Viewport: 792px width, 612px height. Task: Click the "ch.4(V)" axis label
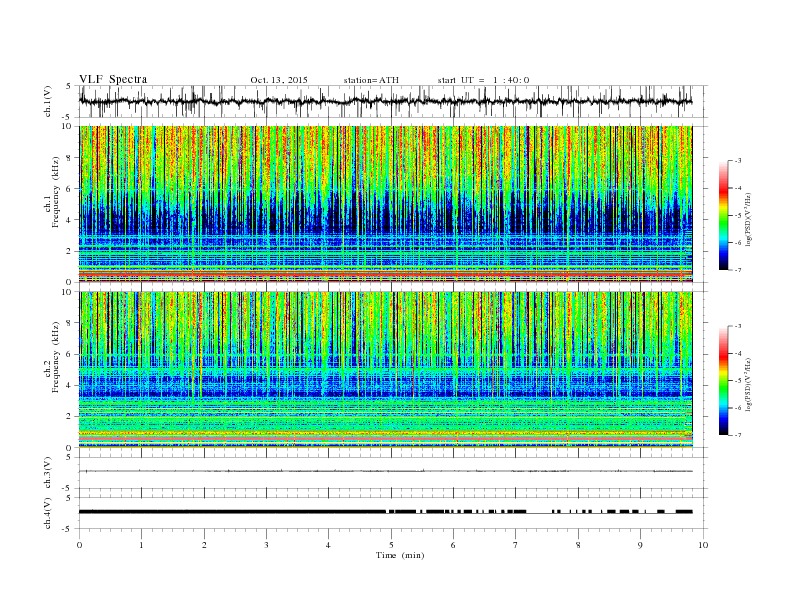click(47, 513)
